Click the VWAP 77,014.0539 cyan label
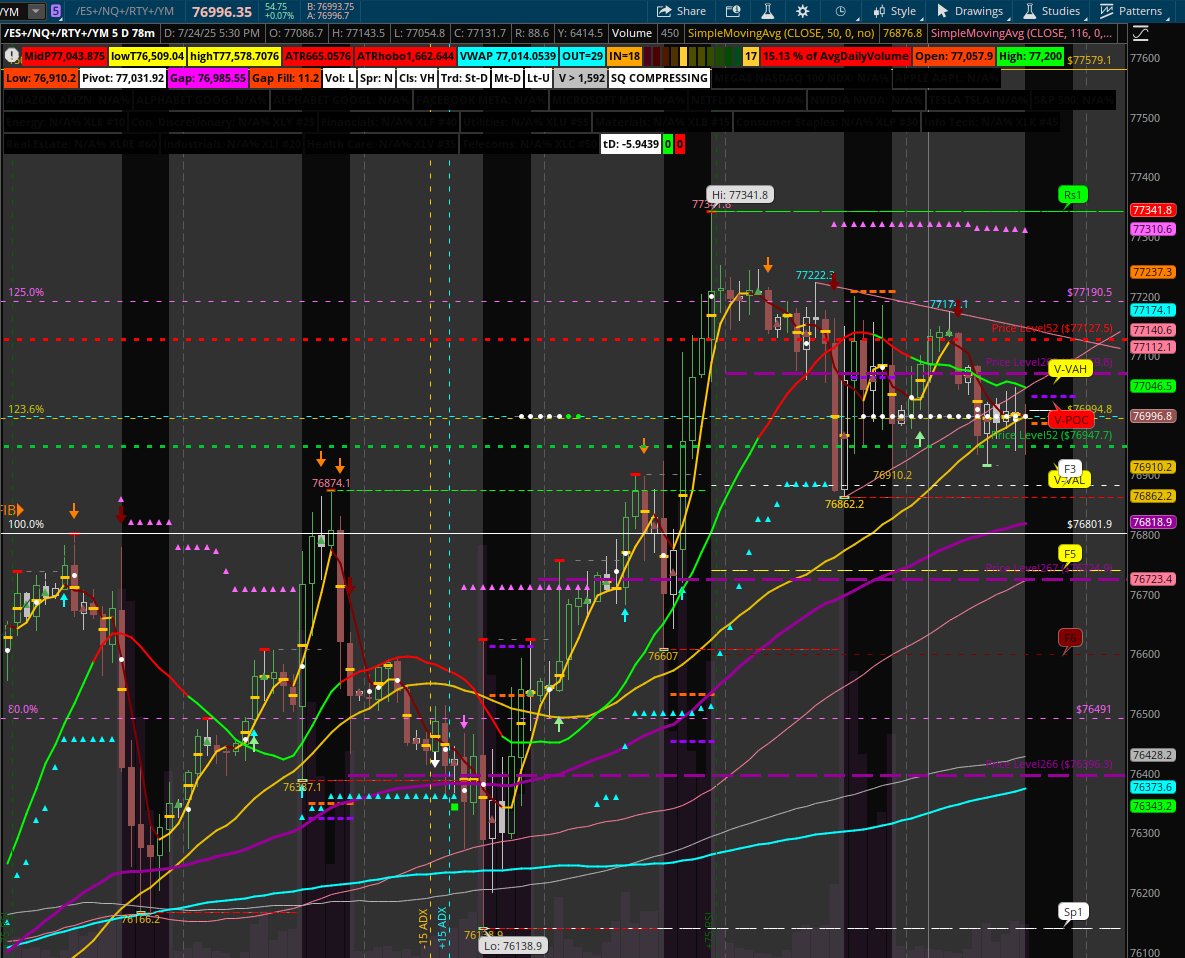Image resolution: width=1185 pixels, height=958 pixels. coord(507,56)
